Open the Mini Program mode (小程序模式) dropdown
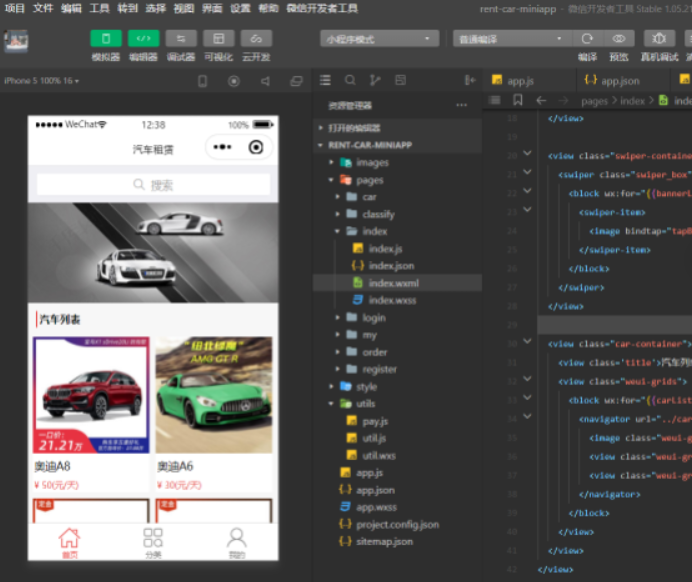This screenshot has height=582, width=692. 379,39
